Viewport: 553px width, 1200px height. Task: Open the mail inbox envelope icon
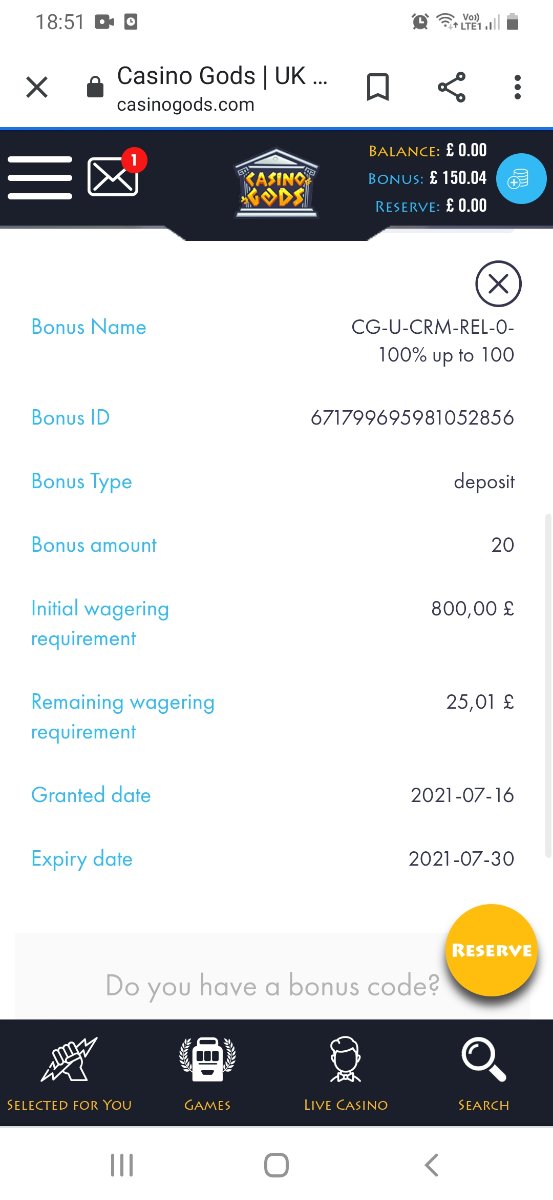113,177
